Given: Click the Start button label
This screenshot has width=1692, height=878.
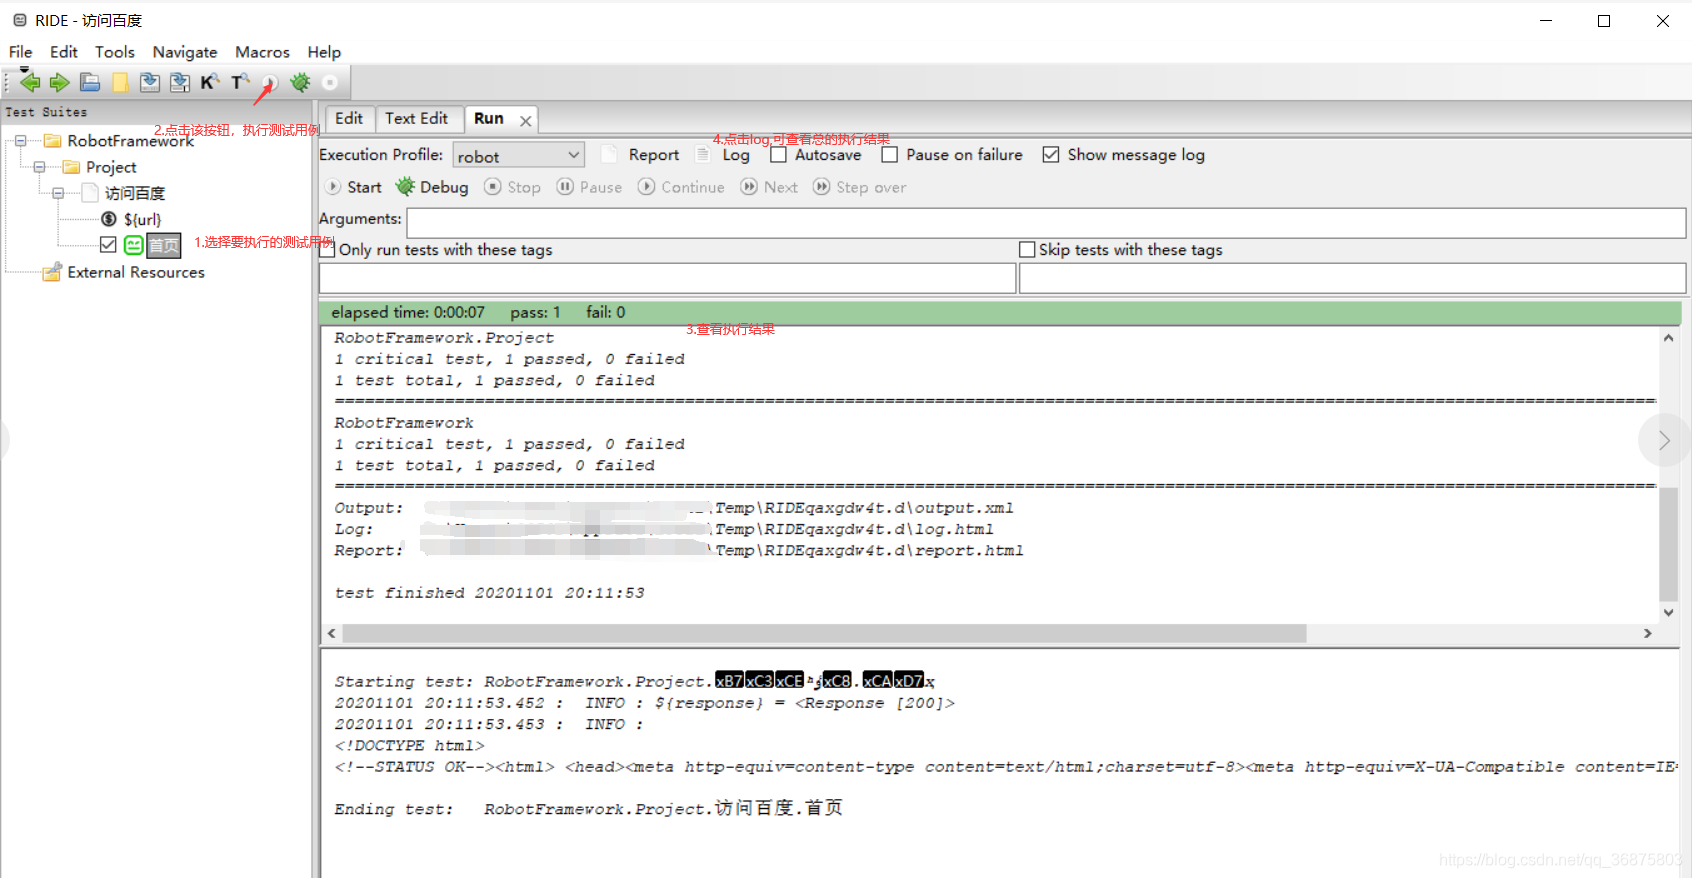Looking at the screenshot, I should point(364,187).
